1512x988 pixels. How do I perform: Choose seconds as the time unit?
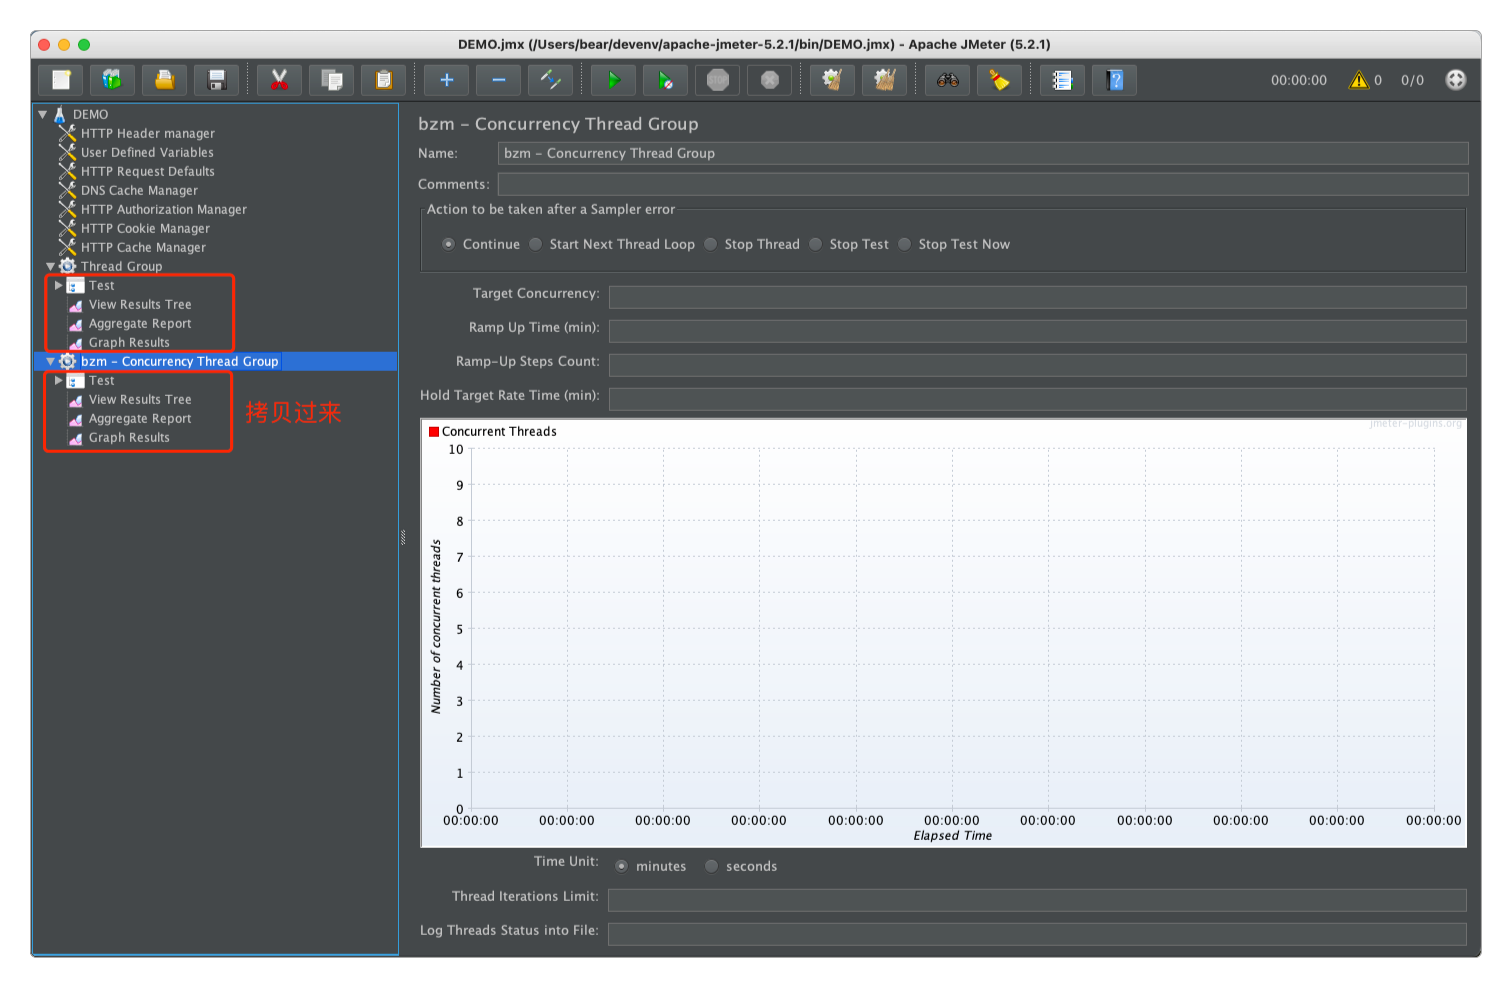pyautogui.click(x=712, y=866)
